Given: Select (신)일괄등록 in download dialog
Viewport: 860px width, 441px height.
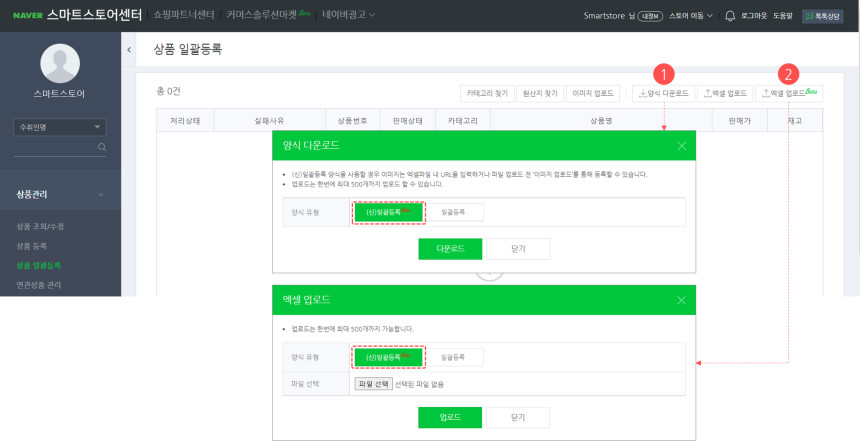Looking at the screenshot, I should (x=388, y=212).
